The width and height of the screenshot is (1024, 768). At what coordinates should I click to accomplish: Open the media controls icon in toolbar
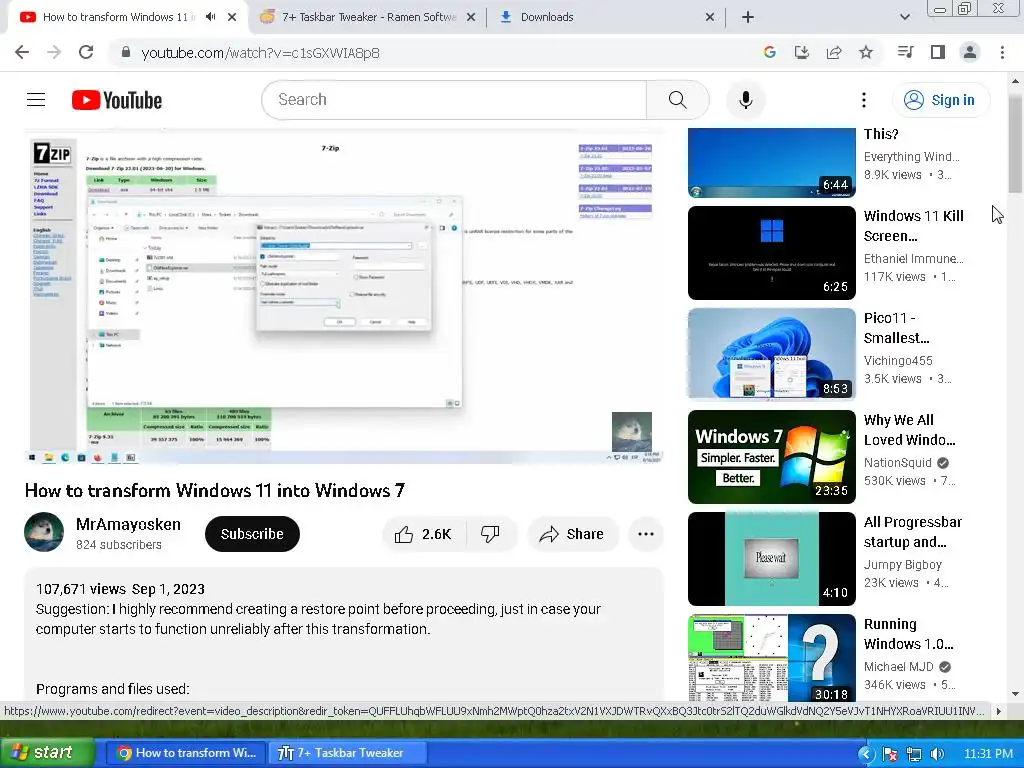(905, 52)
